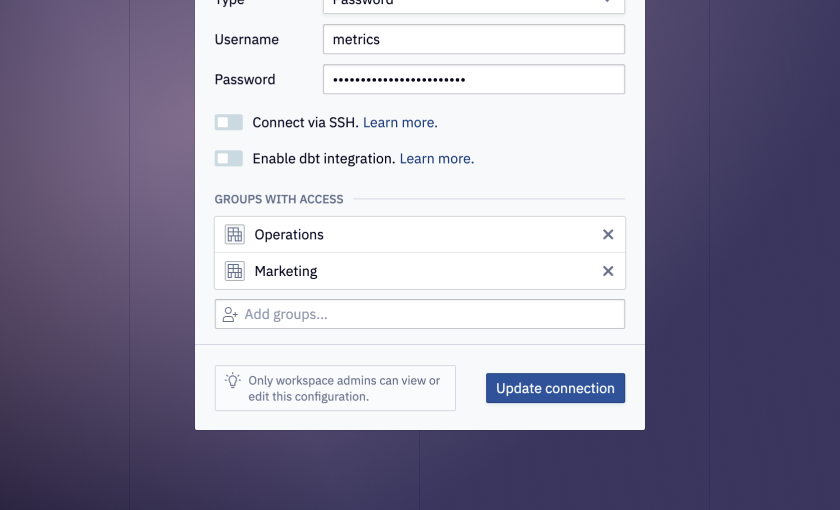Remove the Operations group from access
Image resolution: width=840 pixels, height=510 pixels.
click(x=608, y=235)
